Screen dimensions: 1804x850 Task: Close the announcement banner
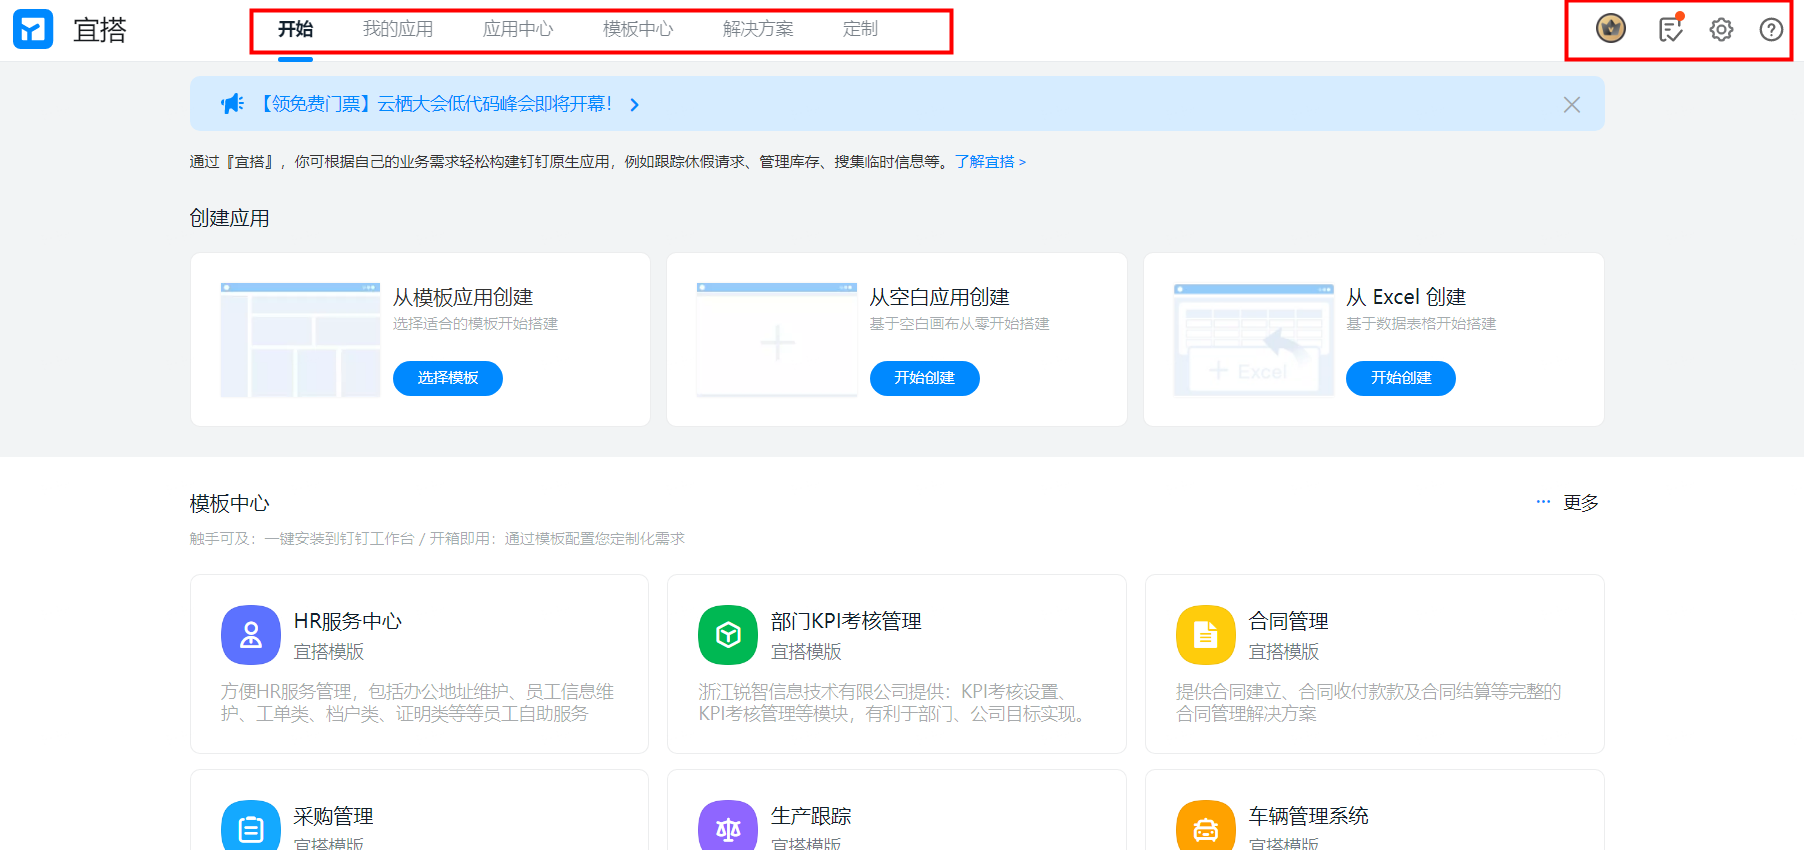pyautogui.click(x=1572, y=105)
